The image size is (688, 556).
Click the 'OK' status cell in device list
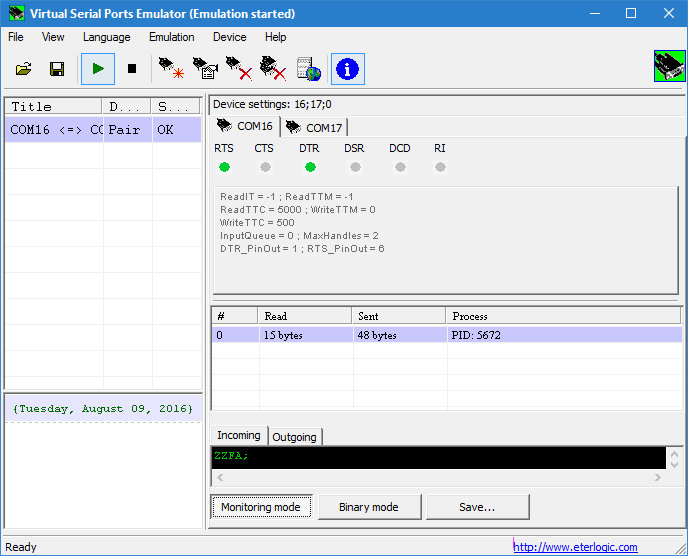click(177, 129)
